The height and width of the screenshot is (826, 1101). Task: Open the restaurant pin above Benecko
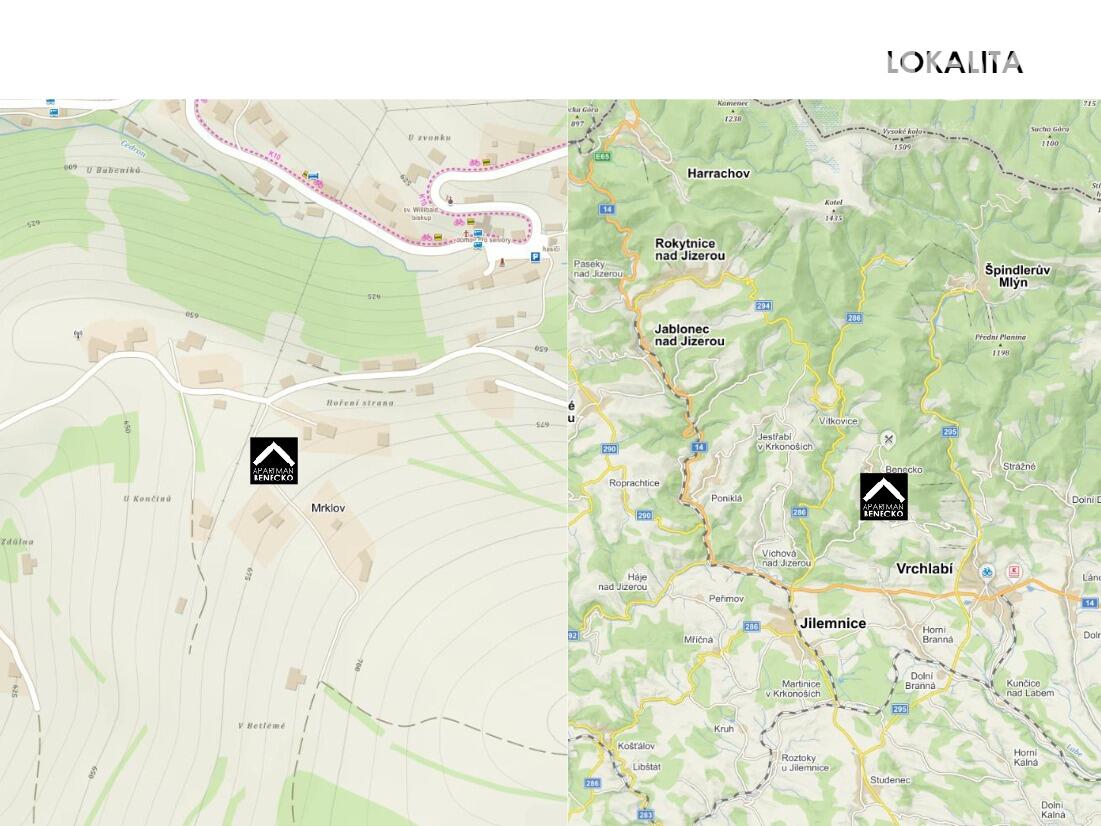tap(888, 439)
